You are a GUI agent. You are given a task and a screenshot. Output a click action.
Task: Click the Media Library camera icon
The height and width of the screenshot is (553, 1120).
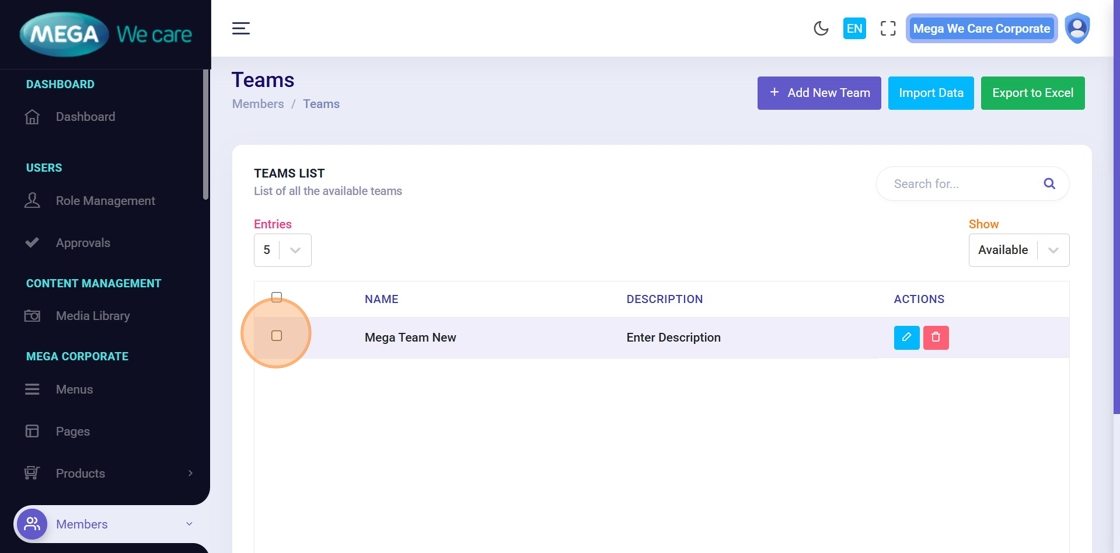tap(32, 316)
